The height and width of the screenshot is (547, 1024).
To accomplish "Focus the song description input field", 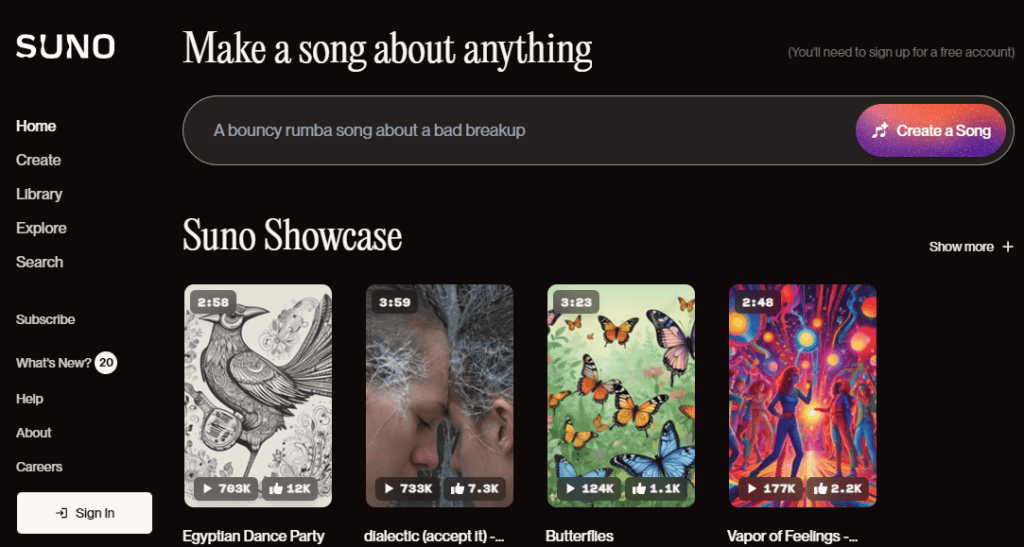I will tap(520, 131).
